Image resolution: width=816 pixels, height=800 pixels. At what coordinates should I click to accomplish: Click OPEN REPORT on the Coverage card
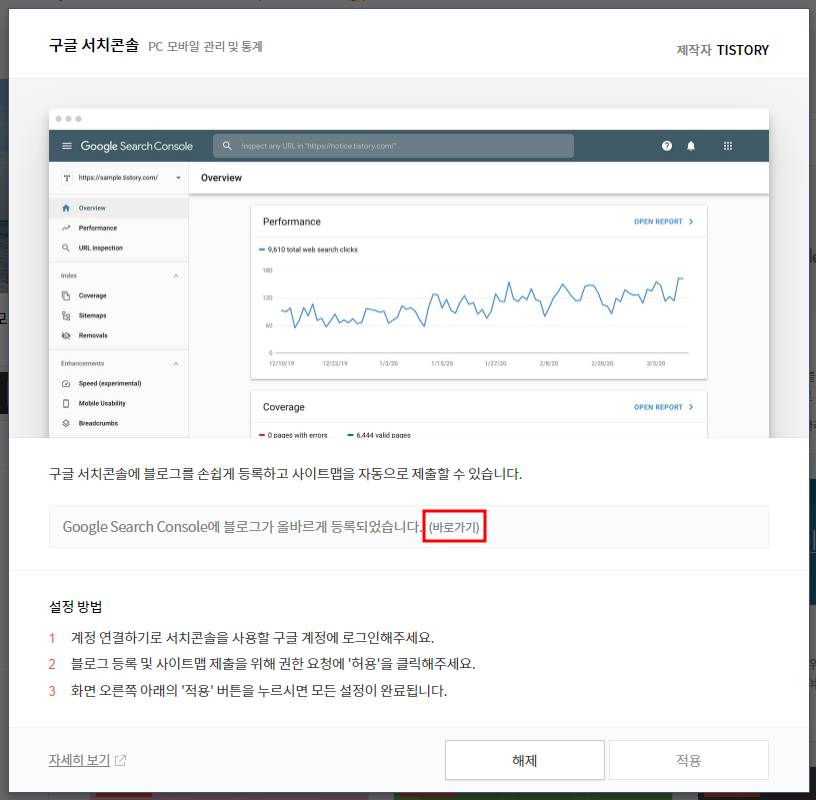click(x=664, y=407)
